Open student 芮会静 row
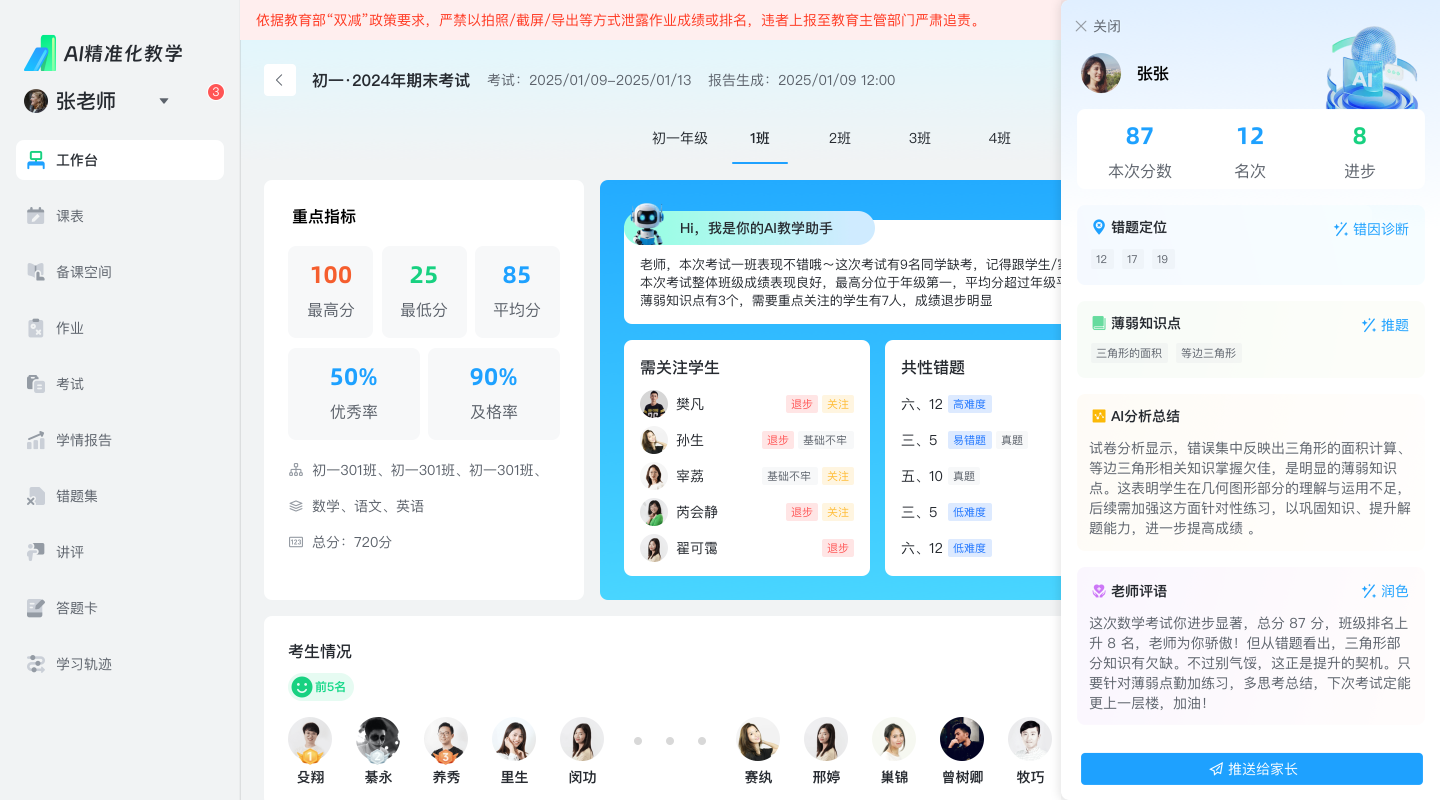Screen dimensions: 1440x800 pos(746,512)
